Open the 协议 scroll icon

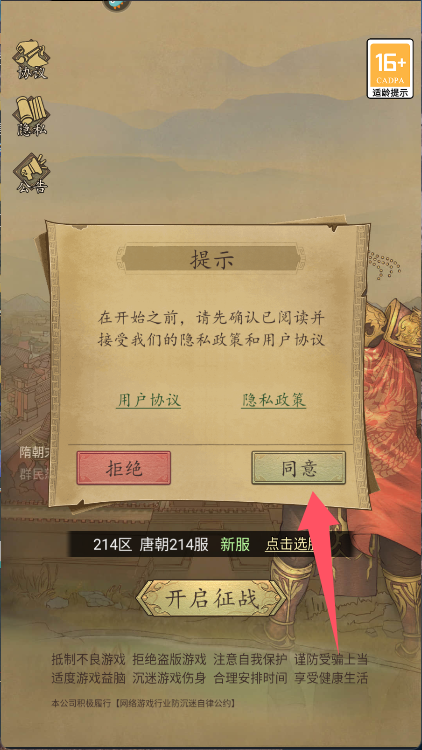(32, 59)
